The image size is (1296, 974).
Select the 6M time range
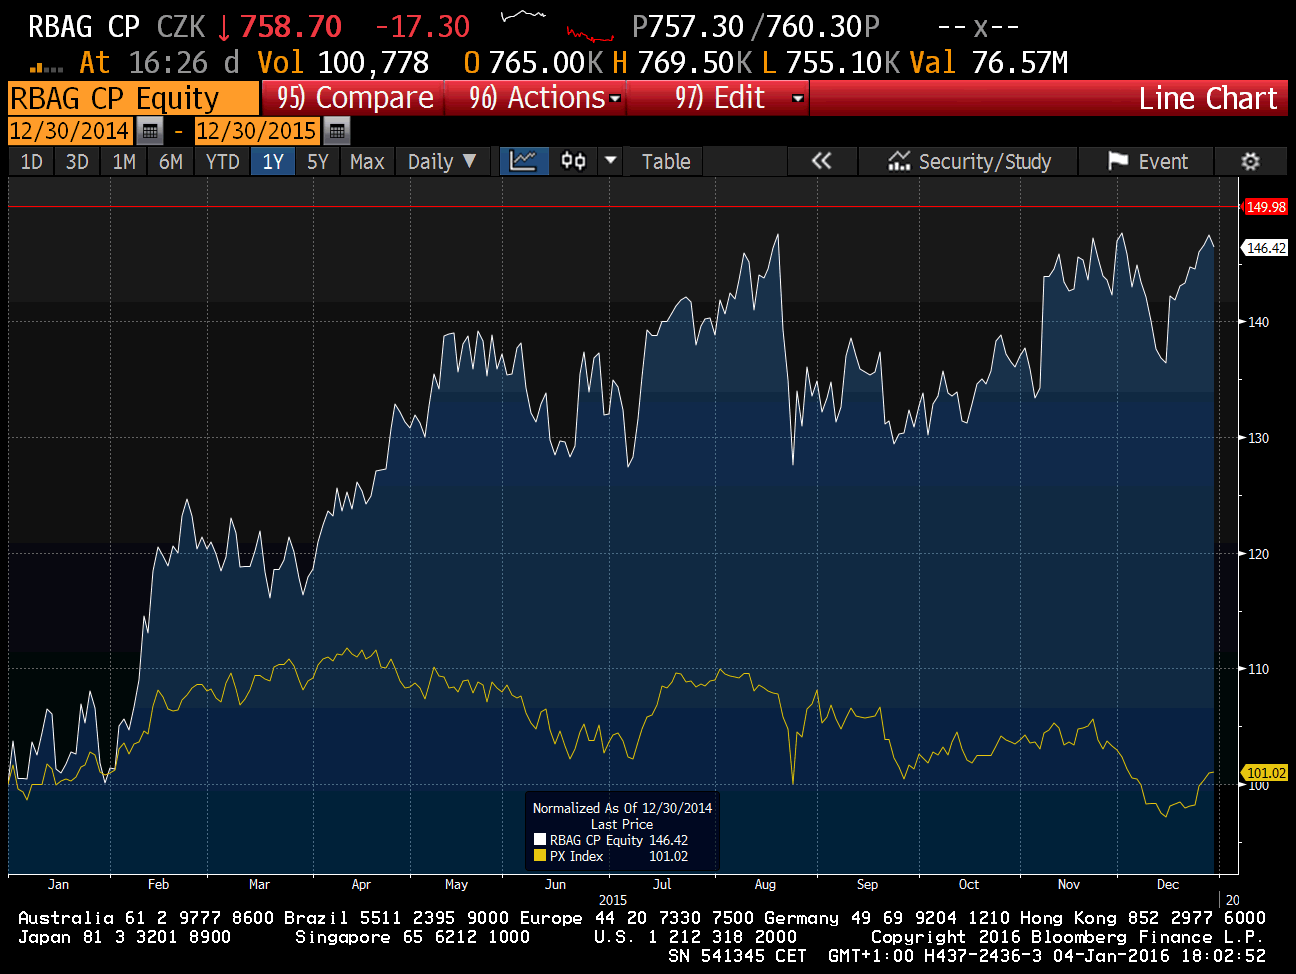tap(171, 161)
